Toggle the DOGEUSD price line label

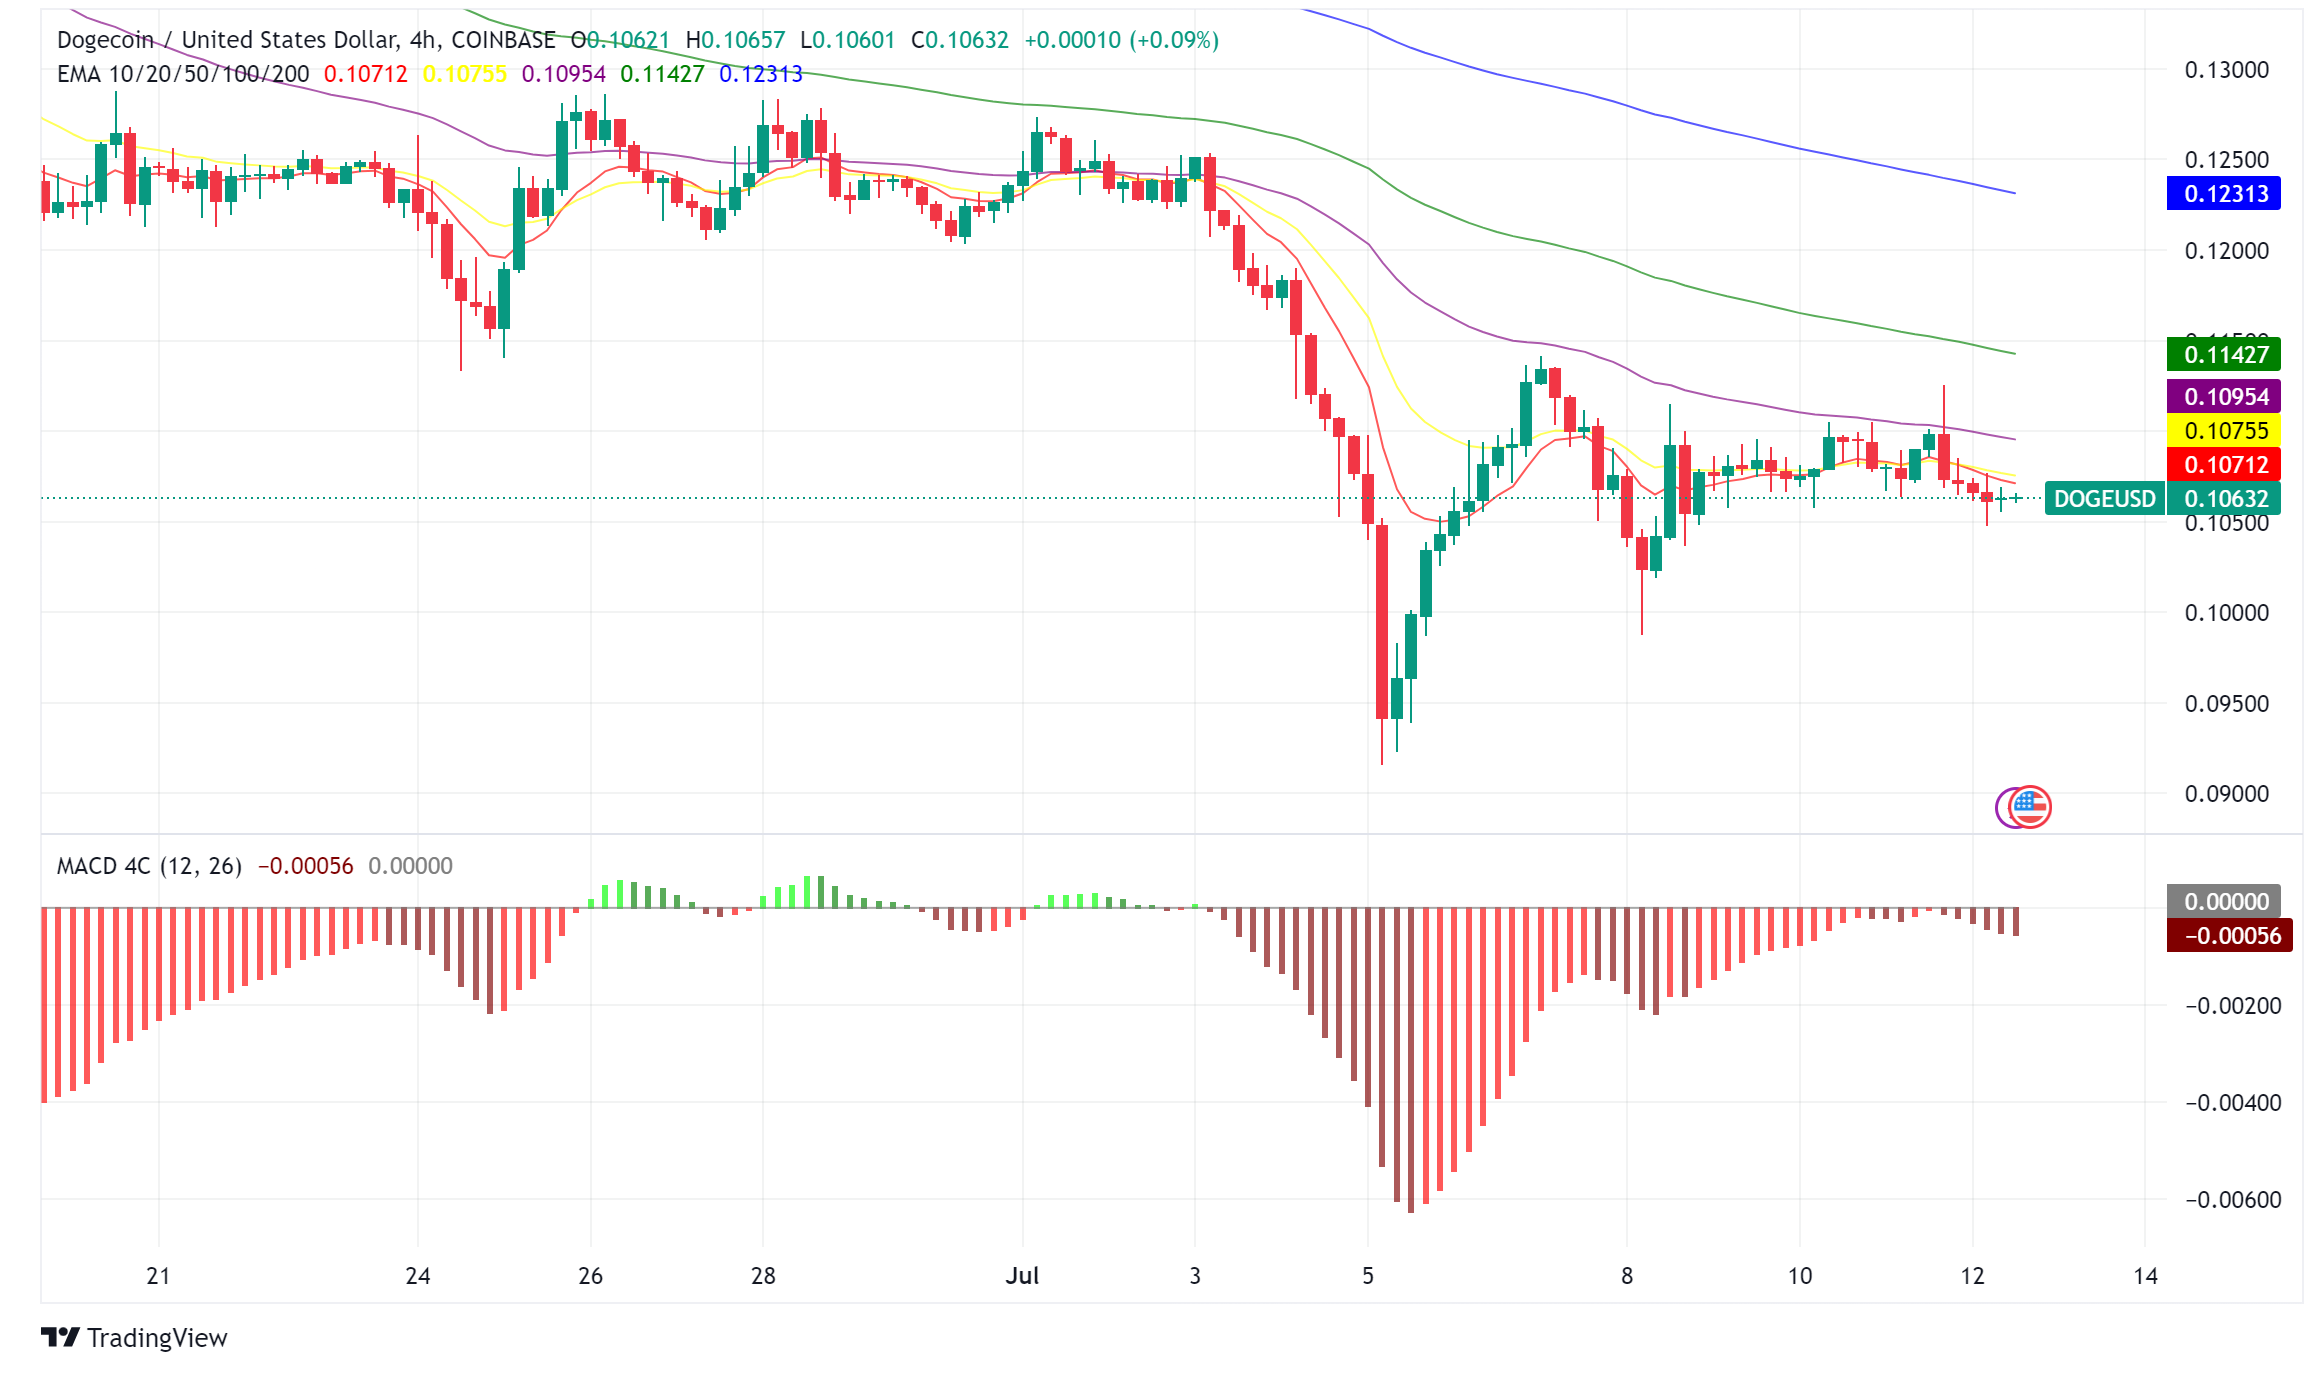(x=2104, y=499)
